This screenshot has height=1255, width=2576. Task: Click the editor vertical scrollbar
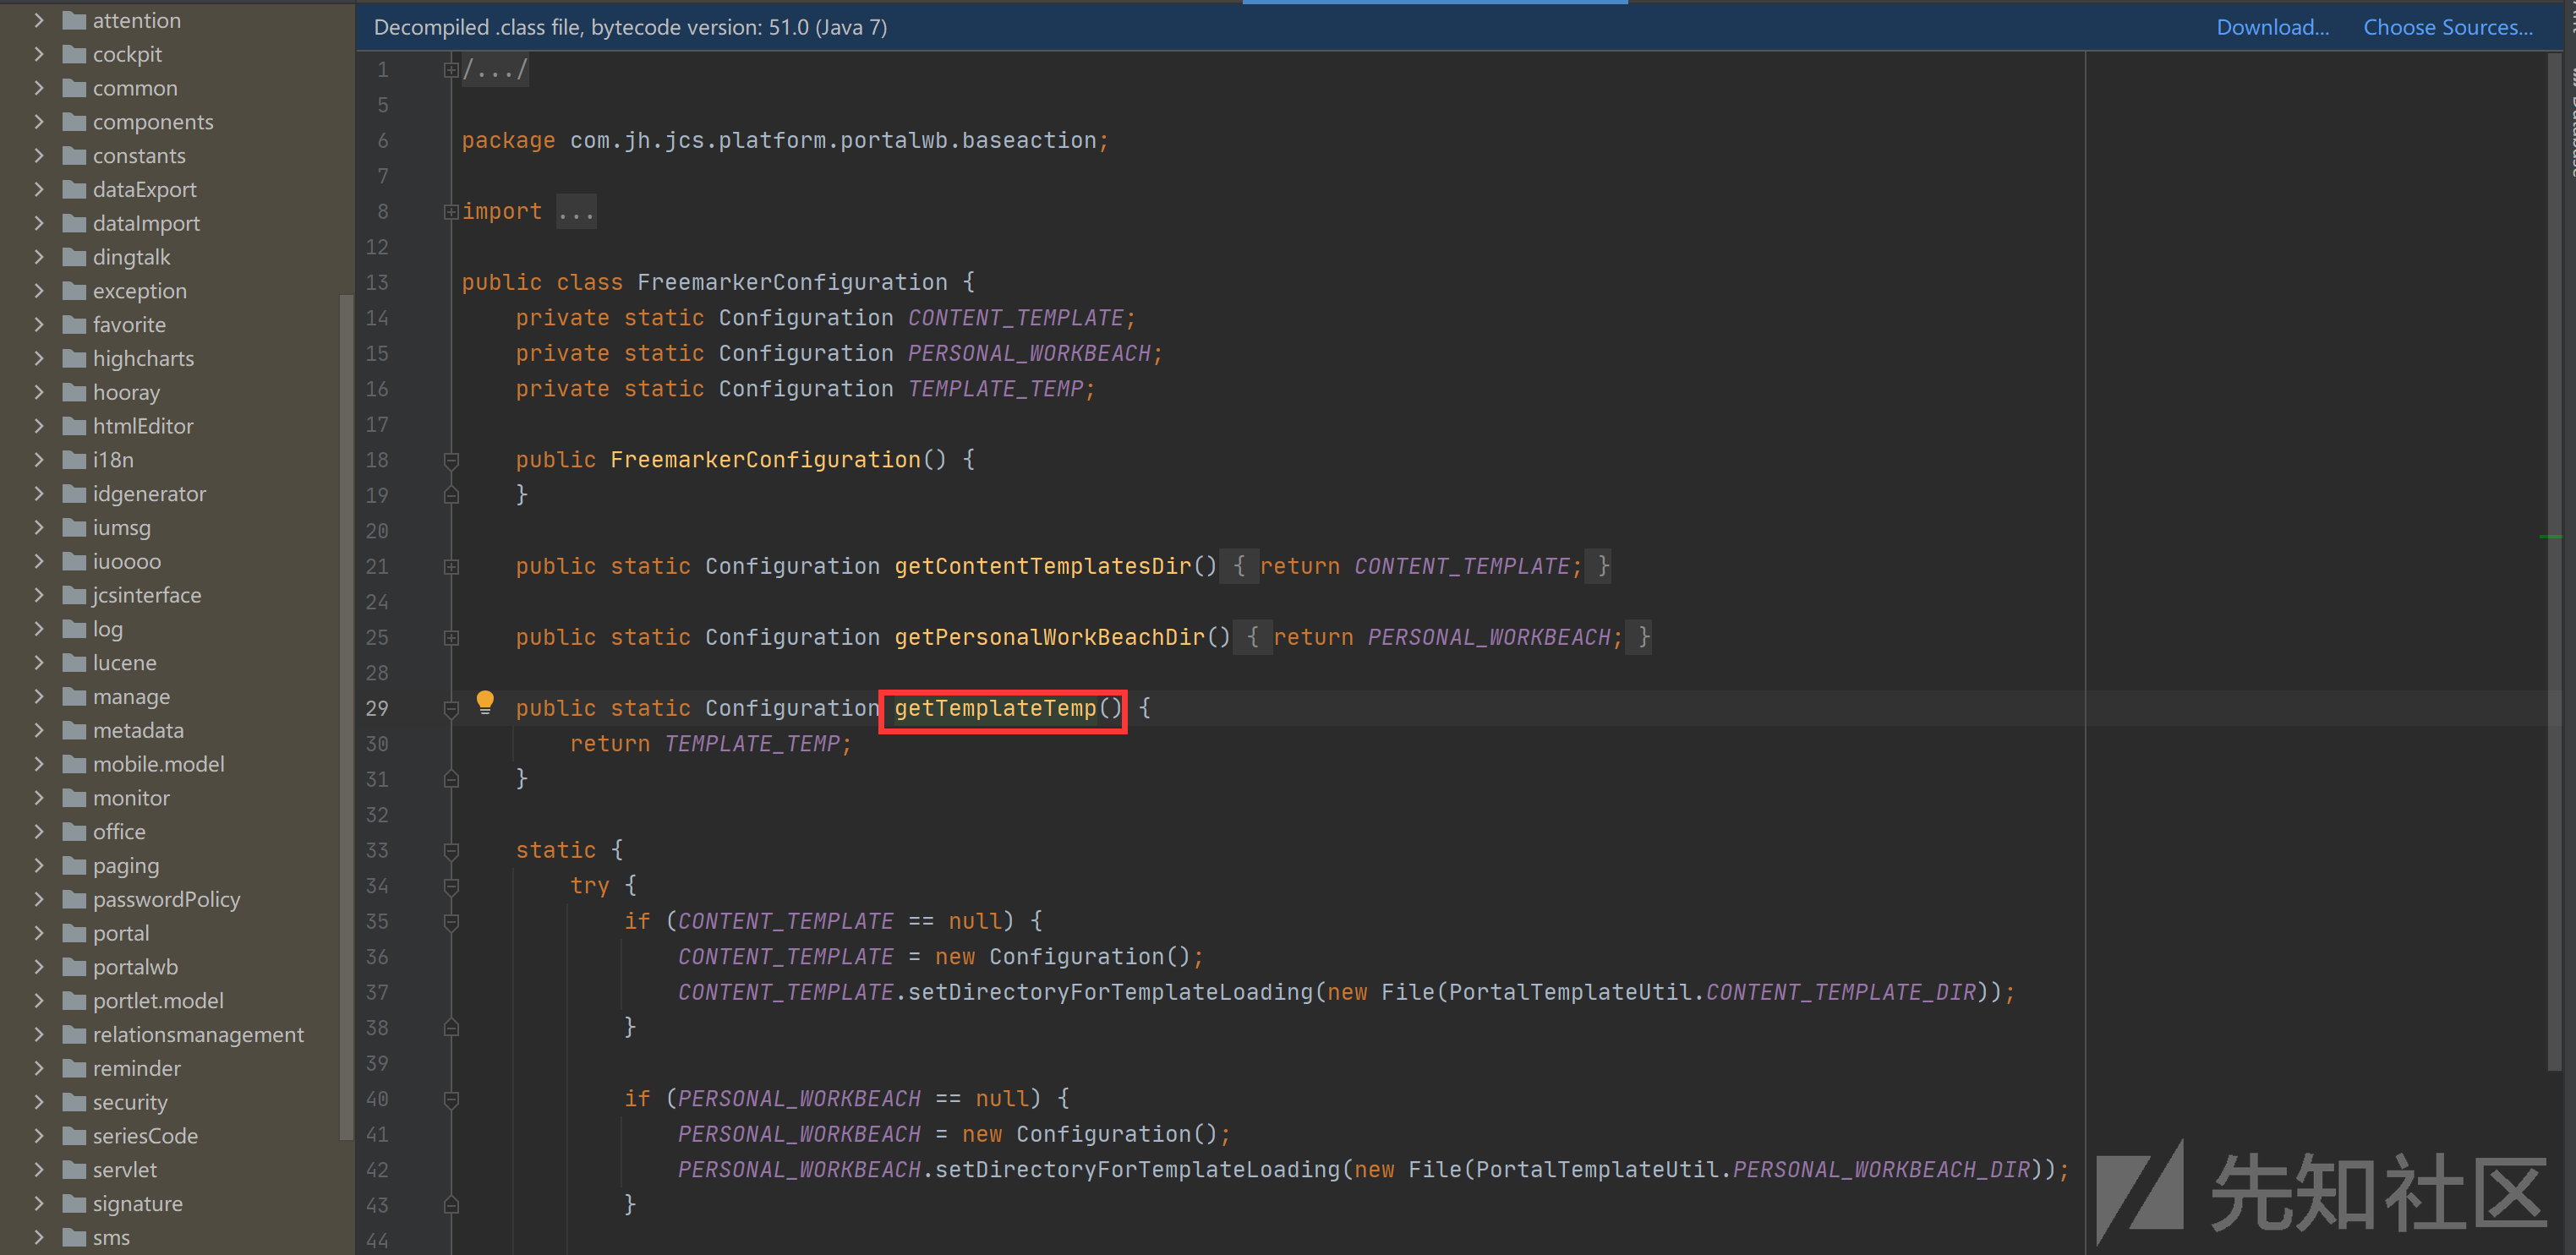(2553, 560)
